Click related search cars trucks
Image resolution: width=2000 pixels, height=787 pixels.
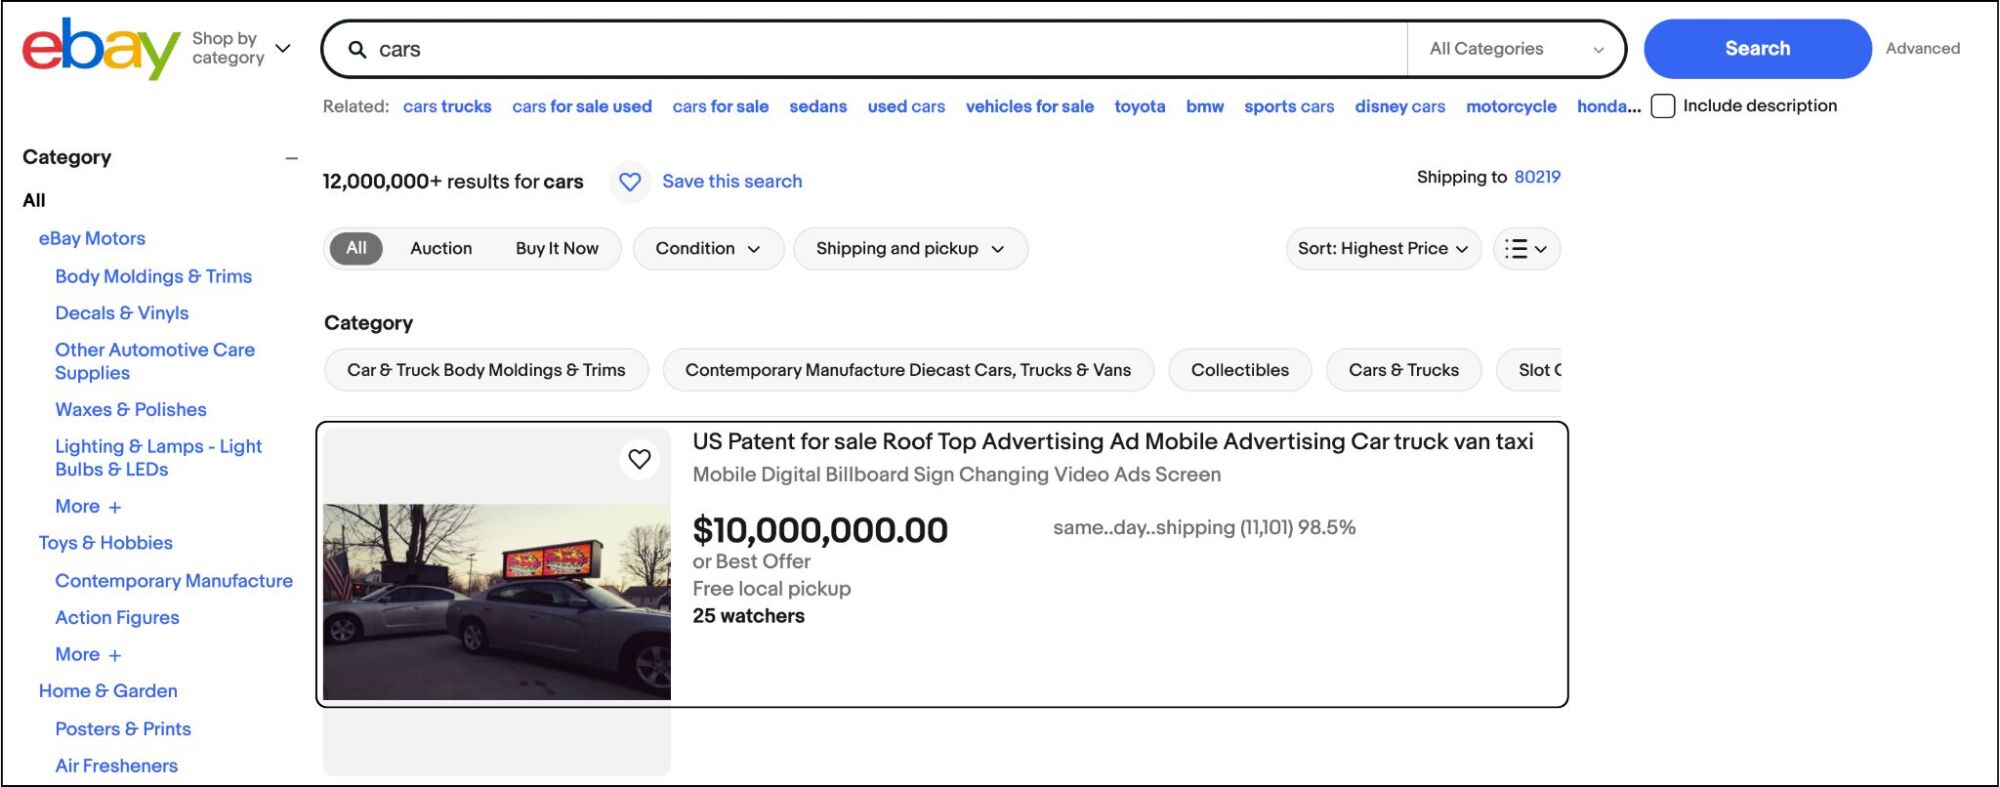pos(447,106)
